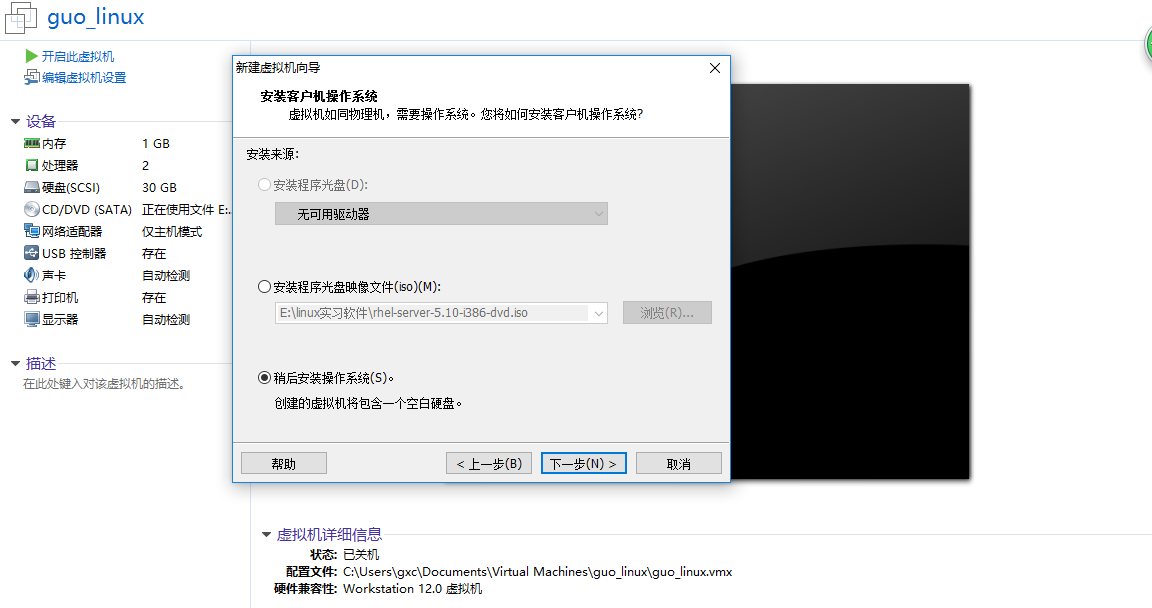Image resolution: width=1152 pixels, height=608 pixels.
Task: Click the 仅主机模式 network value
Action: click(172, 232)
